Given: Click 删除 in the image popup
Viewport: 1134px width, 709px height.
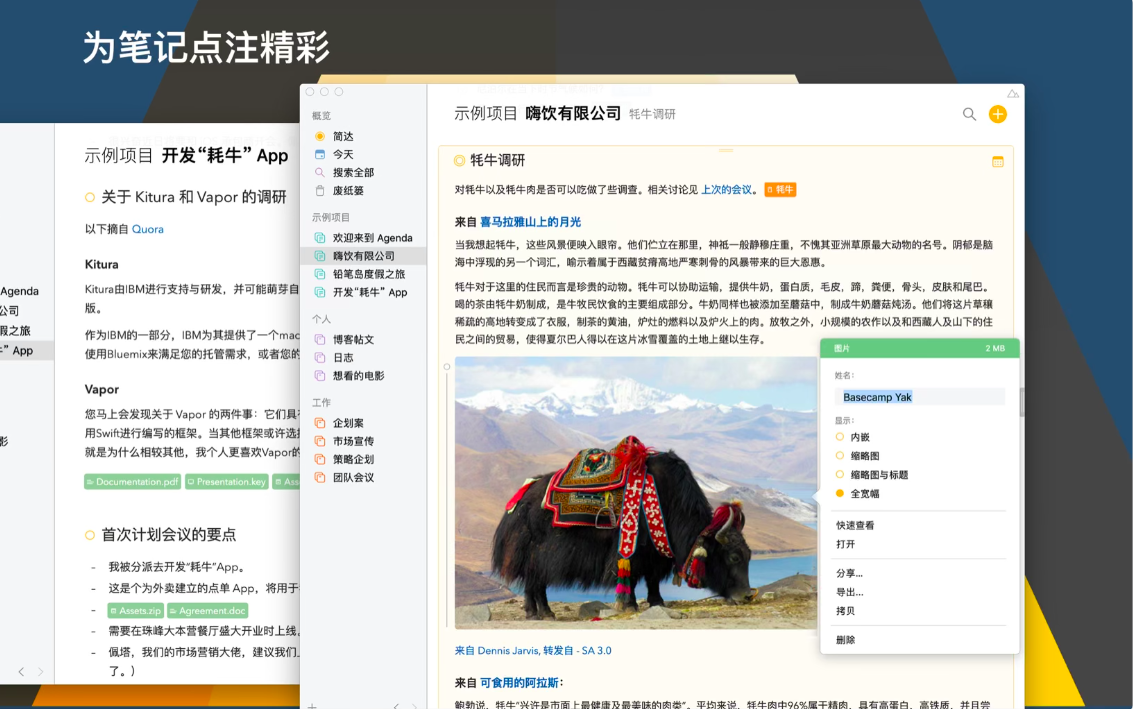Looking at the screenshot, I should pyautogui.click(x=846, y=640).
